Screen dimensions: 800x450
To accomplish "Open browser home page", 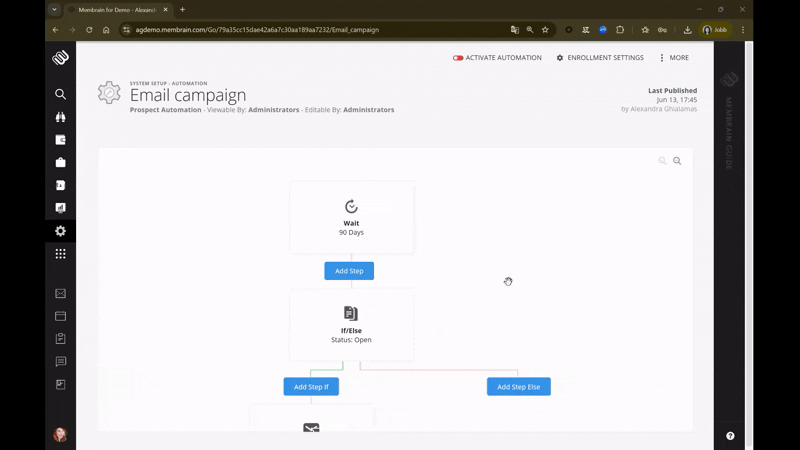I will tap(106, 30).
